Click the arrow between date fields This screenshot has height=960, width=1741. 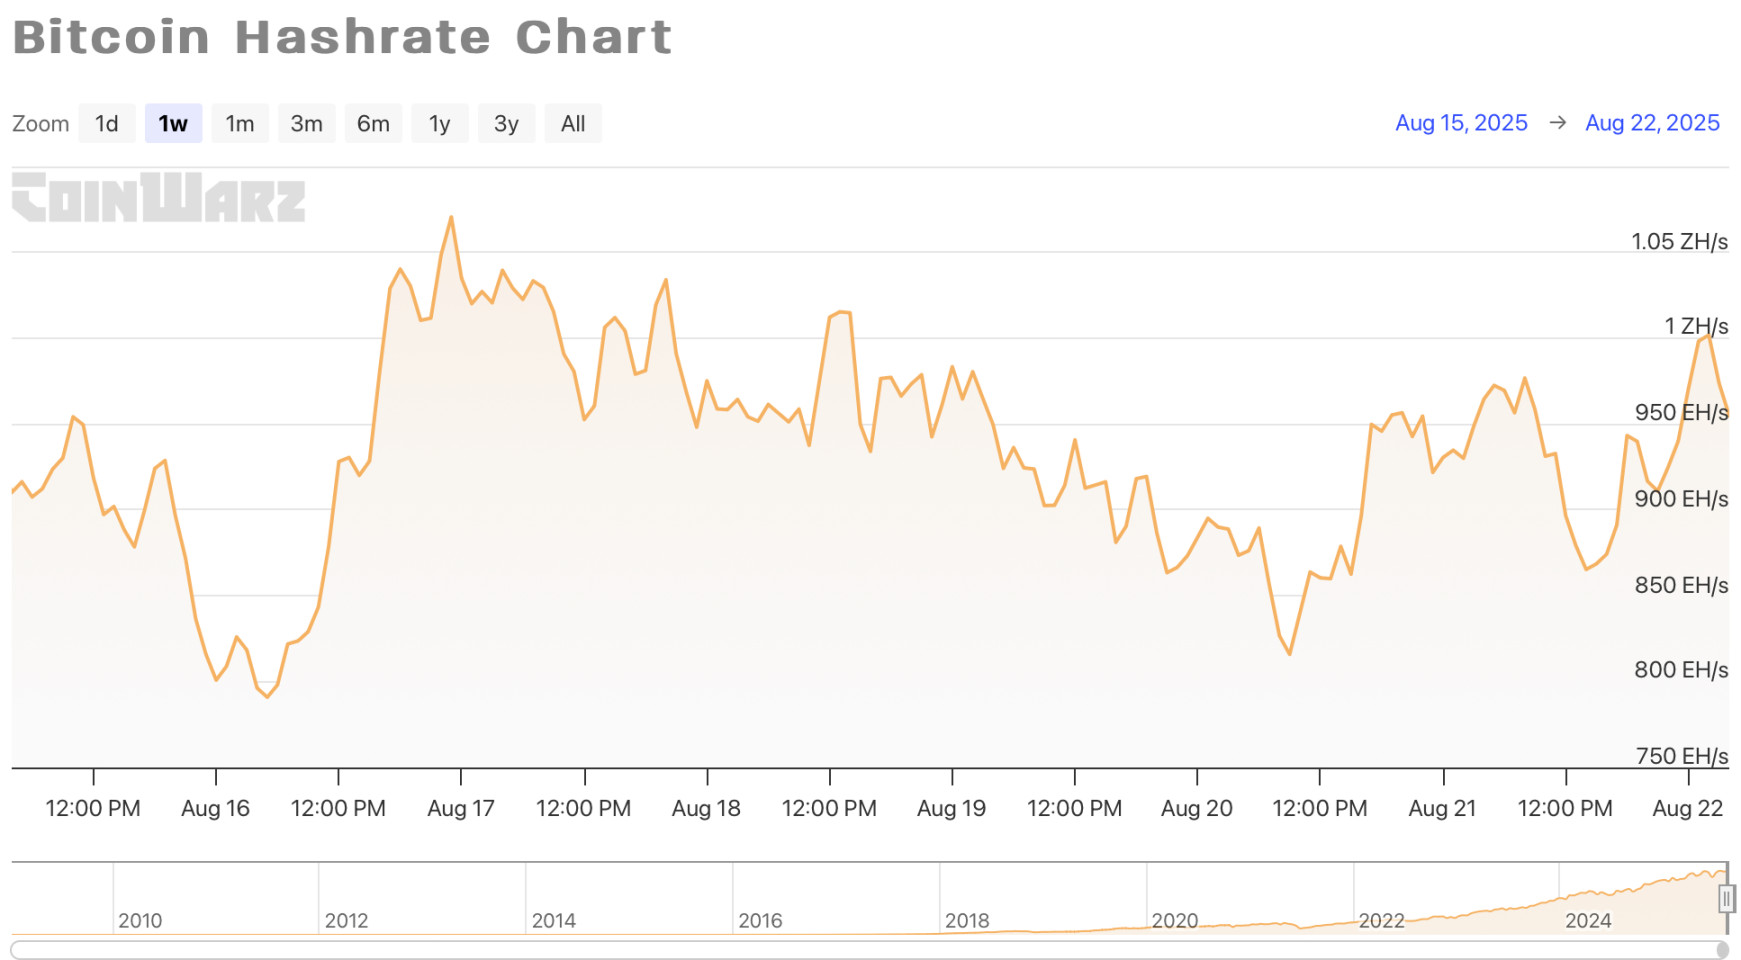coord(1557,122)
